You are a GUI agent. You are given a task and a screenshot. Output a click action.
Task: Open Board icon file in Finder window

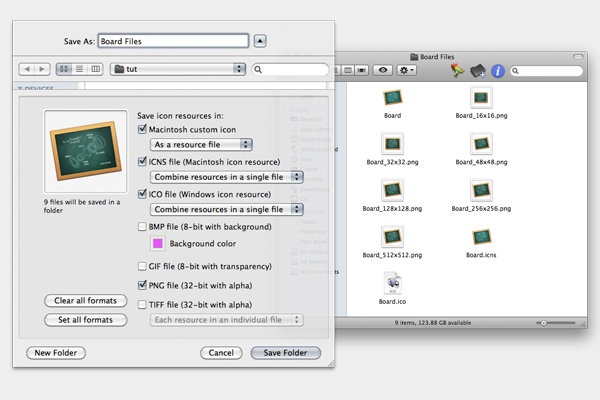(393, 97)
